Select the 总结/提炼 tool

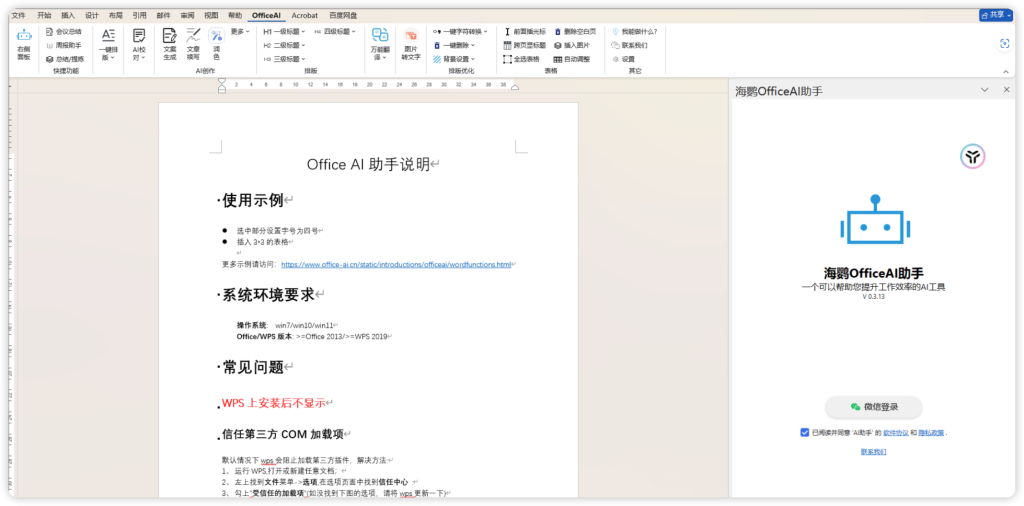point(65,59)
